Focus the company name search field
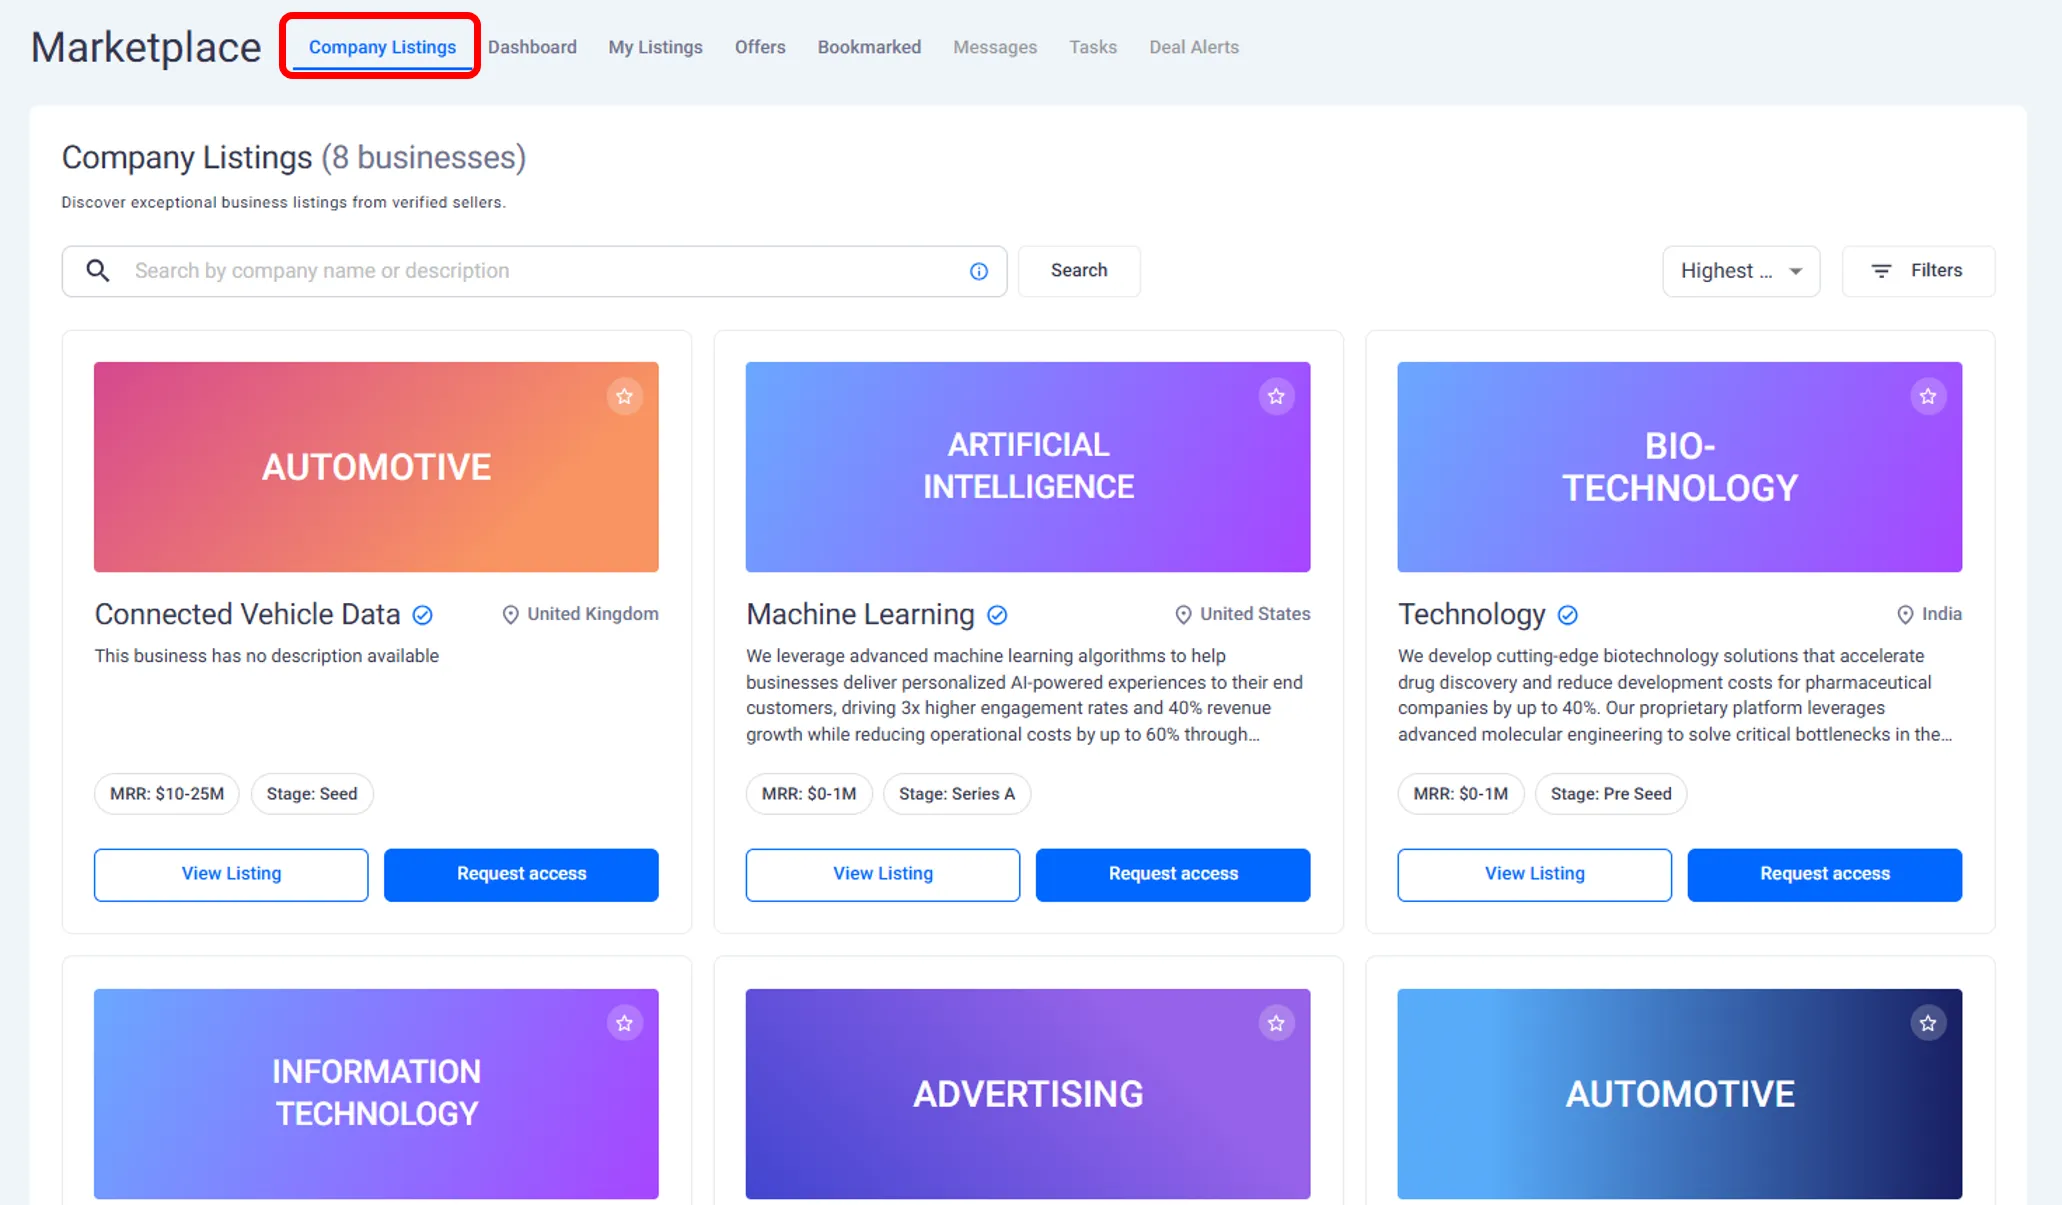 pyautogui.click(x=540, y=271)
